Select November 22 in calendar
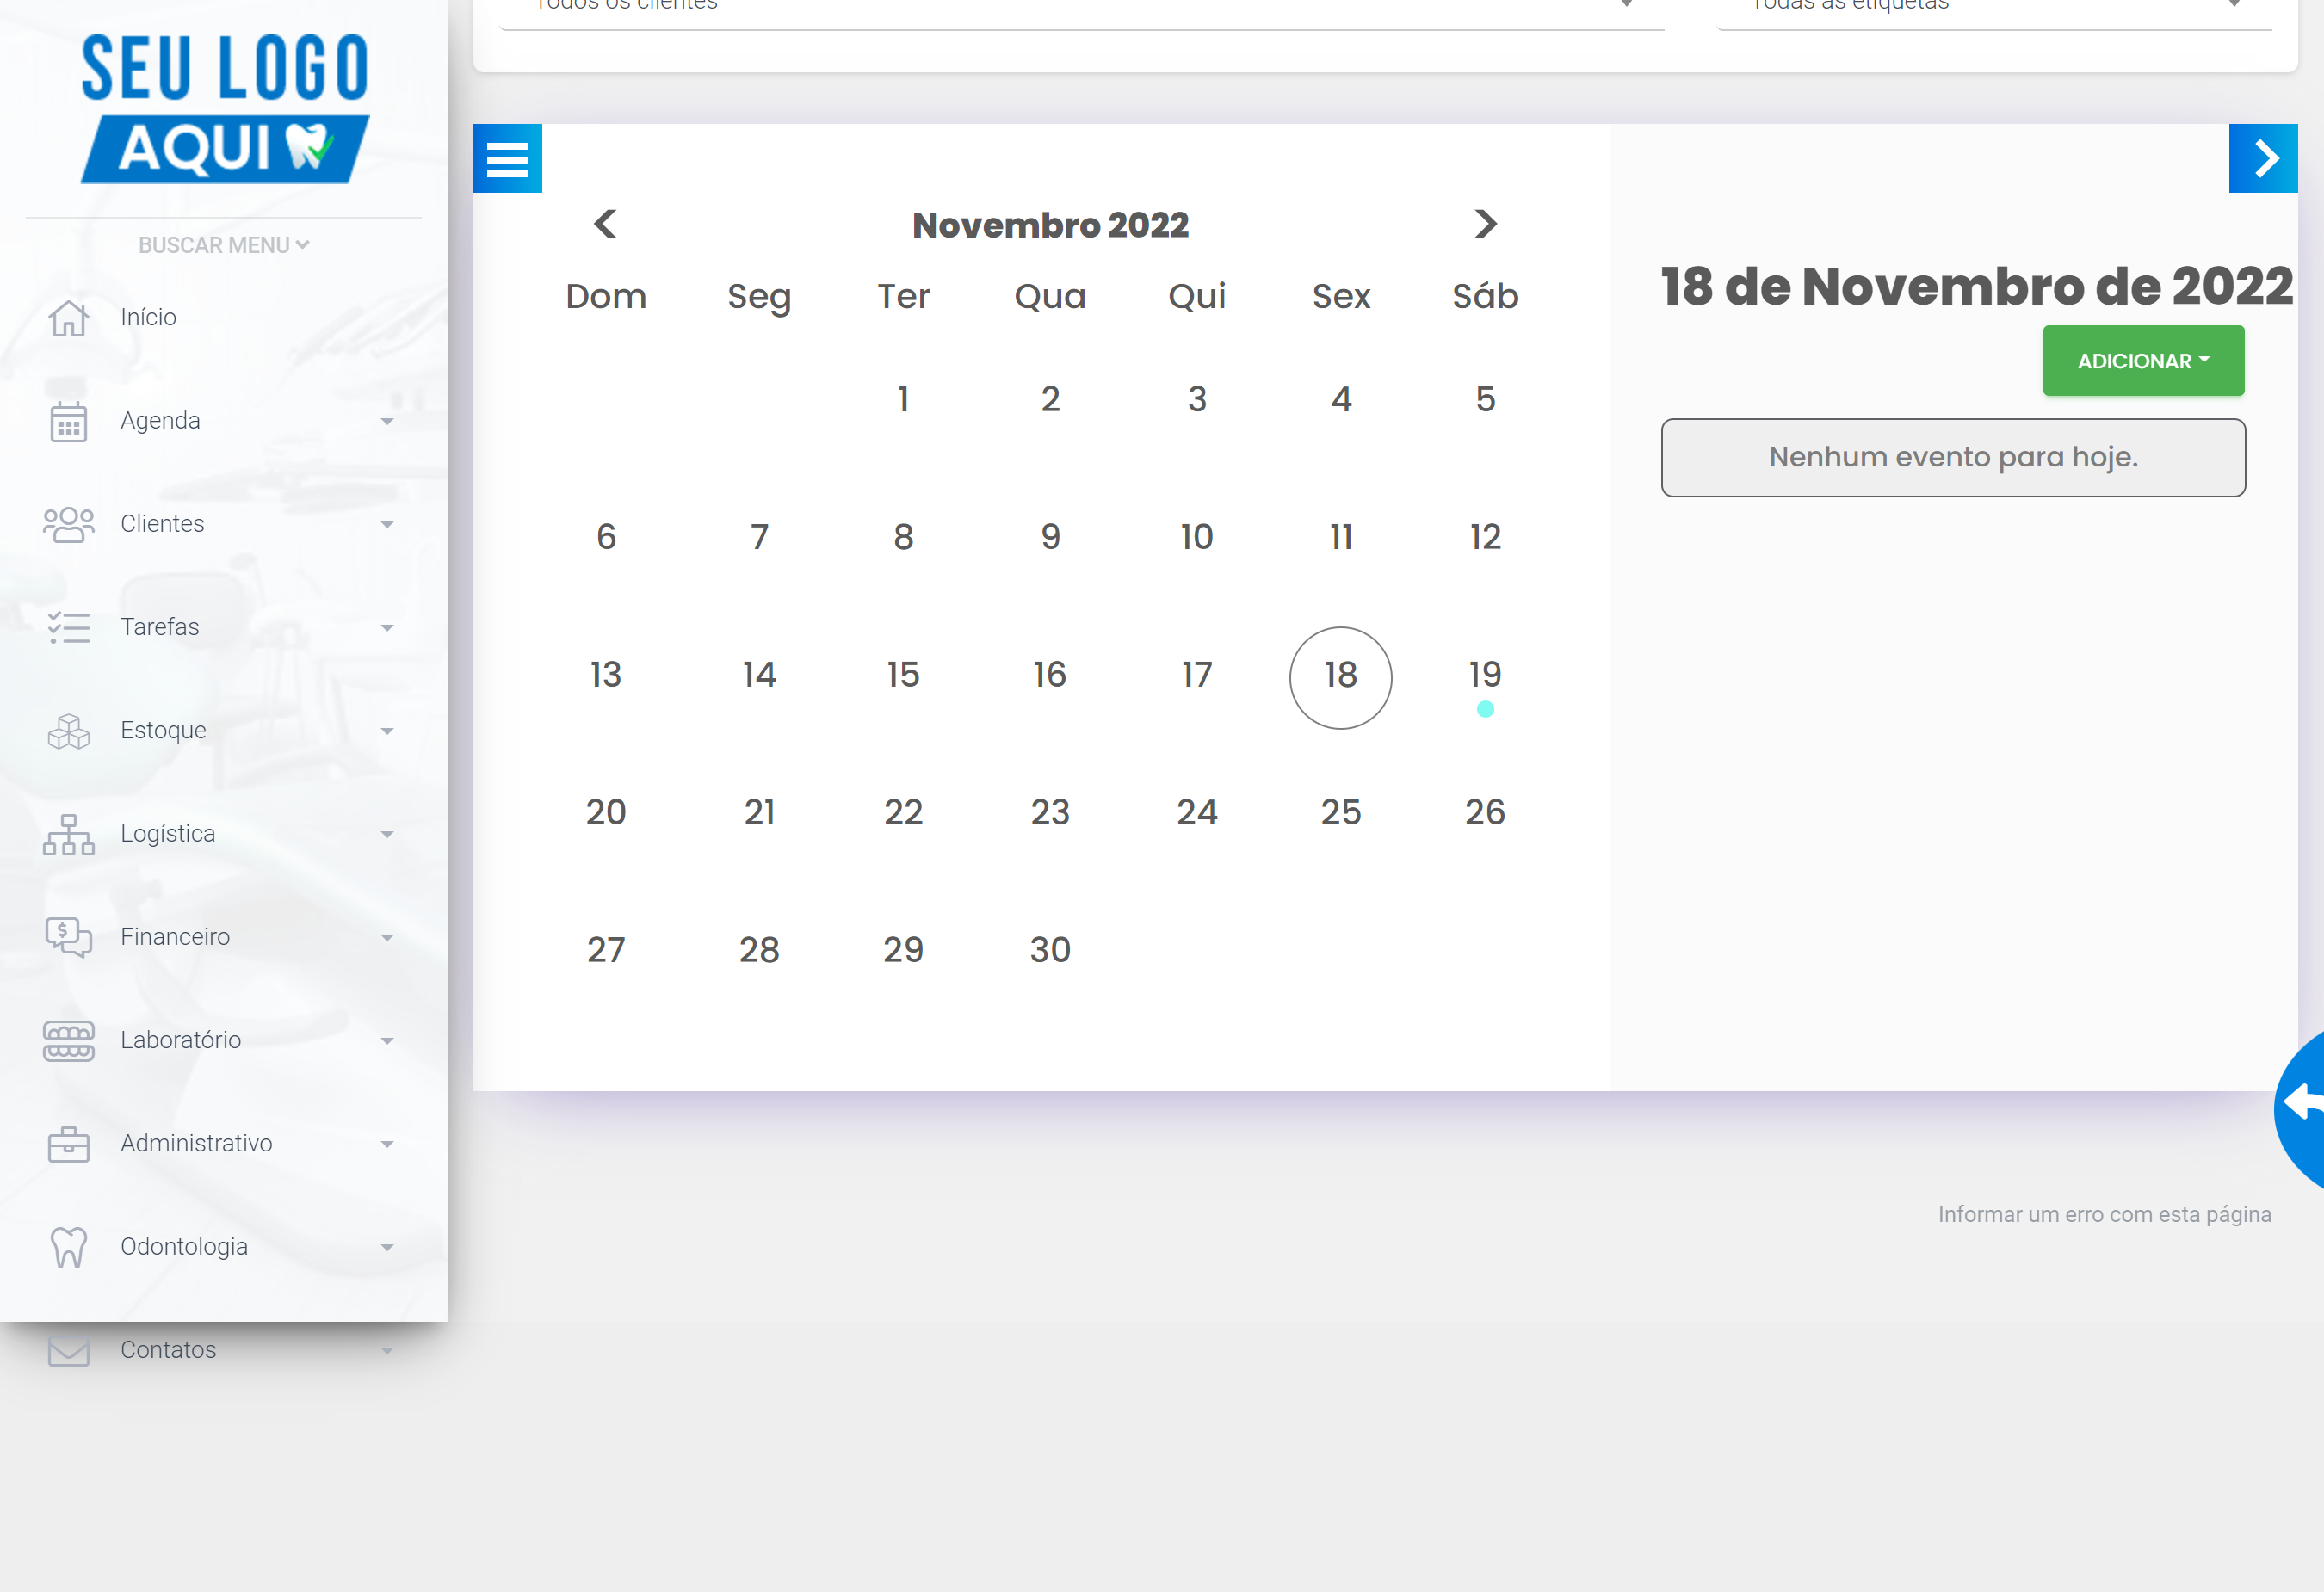2324x1592 pixels. 903,812
